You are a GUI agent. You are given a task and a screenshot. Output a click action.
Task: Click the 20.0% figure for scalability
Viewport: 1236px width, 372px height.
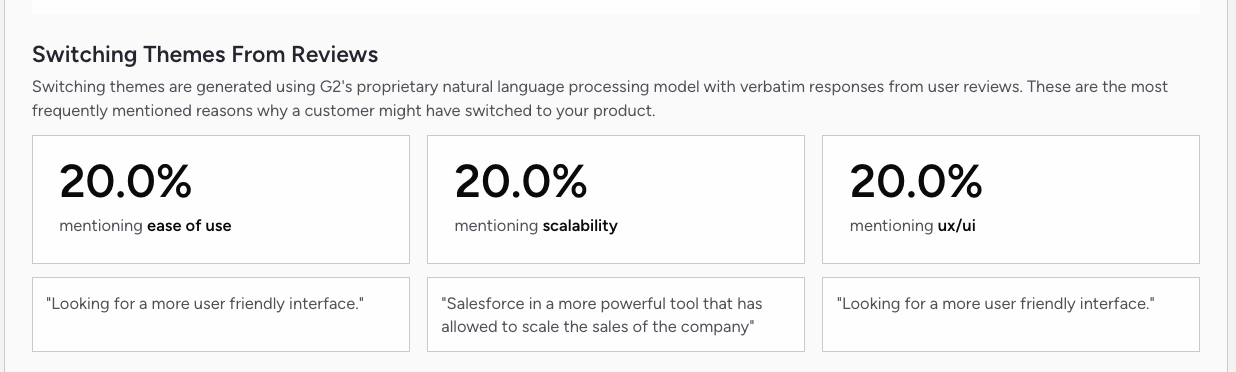(x=520, y=182)
